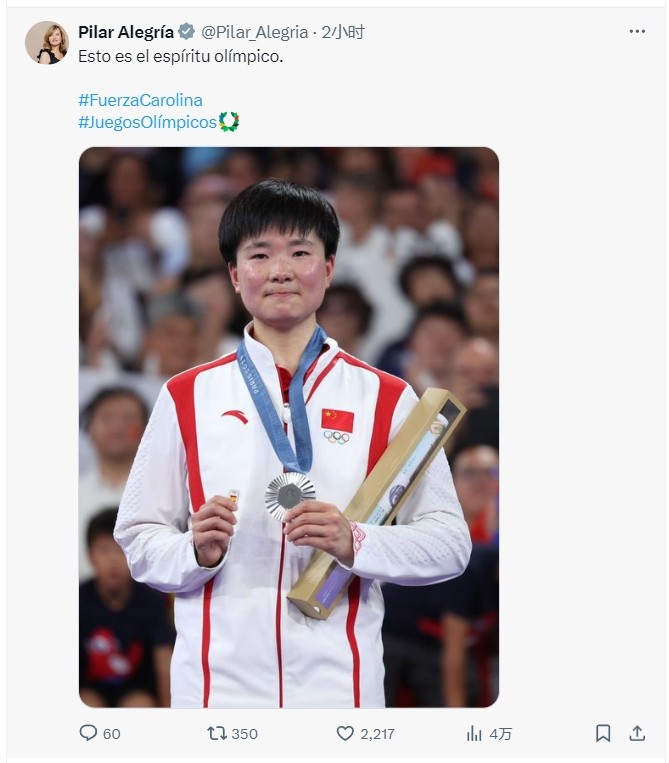This screenshot has width=669, height=763.
Task: Click the view count 4万
Action: [x=500, y=734]
